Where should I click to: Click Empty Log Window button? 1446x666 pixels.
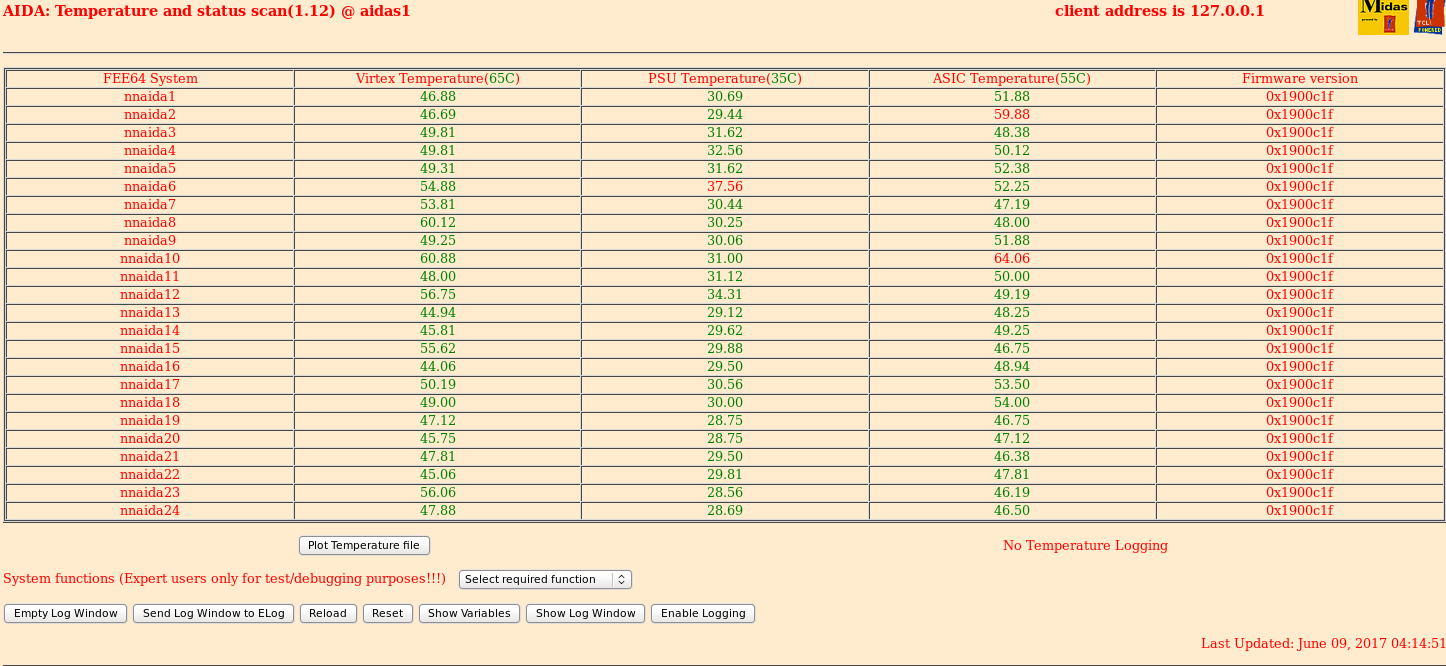click(66, 613)
